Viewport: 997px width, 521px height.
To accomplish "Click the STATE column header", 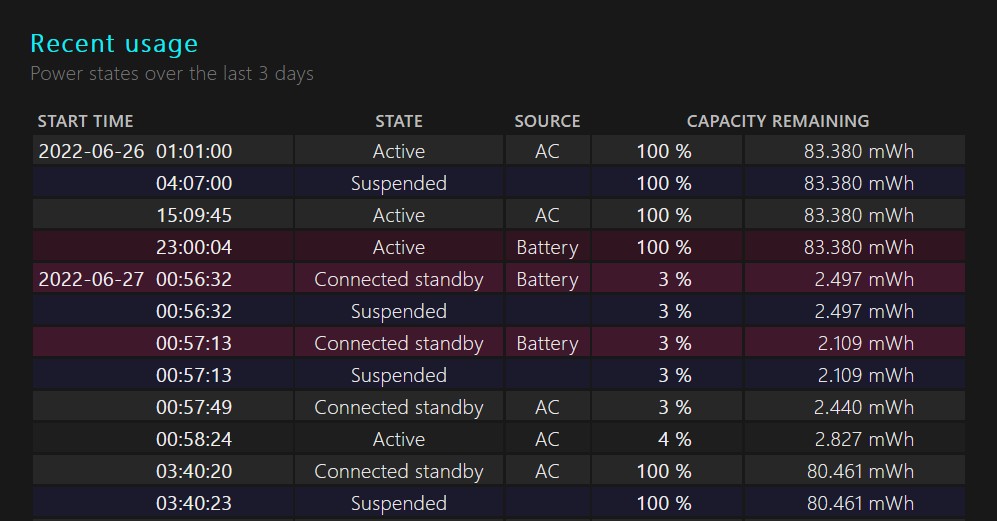I will [399, 122].
